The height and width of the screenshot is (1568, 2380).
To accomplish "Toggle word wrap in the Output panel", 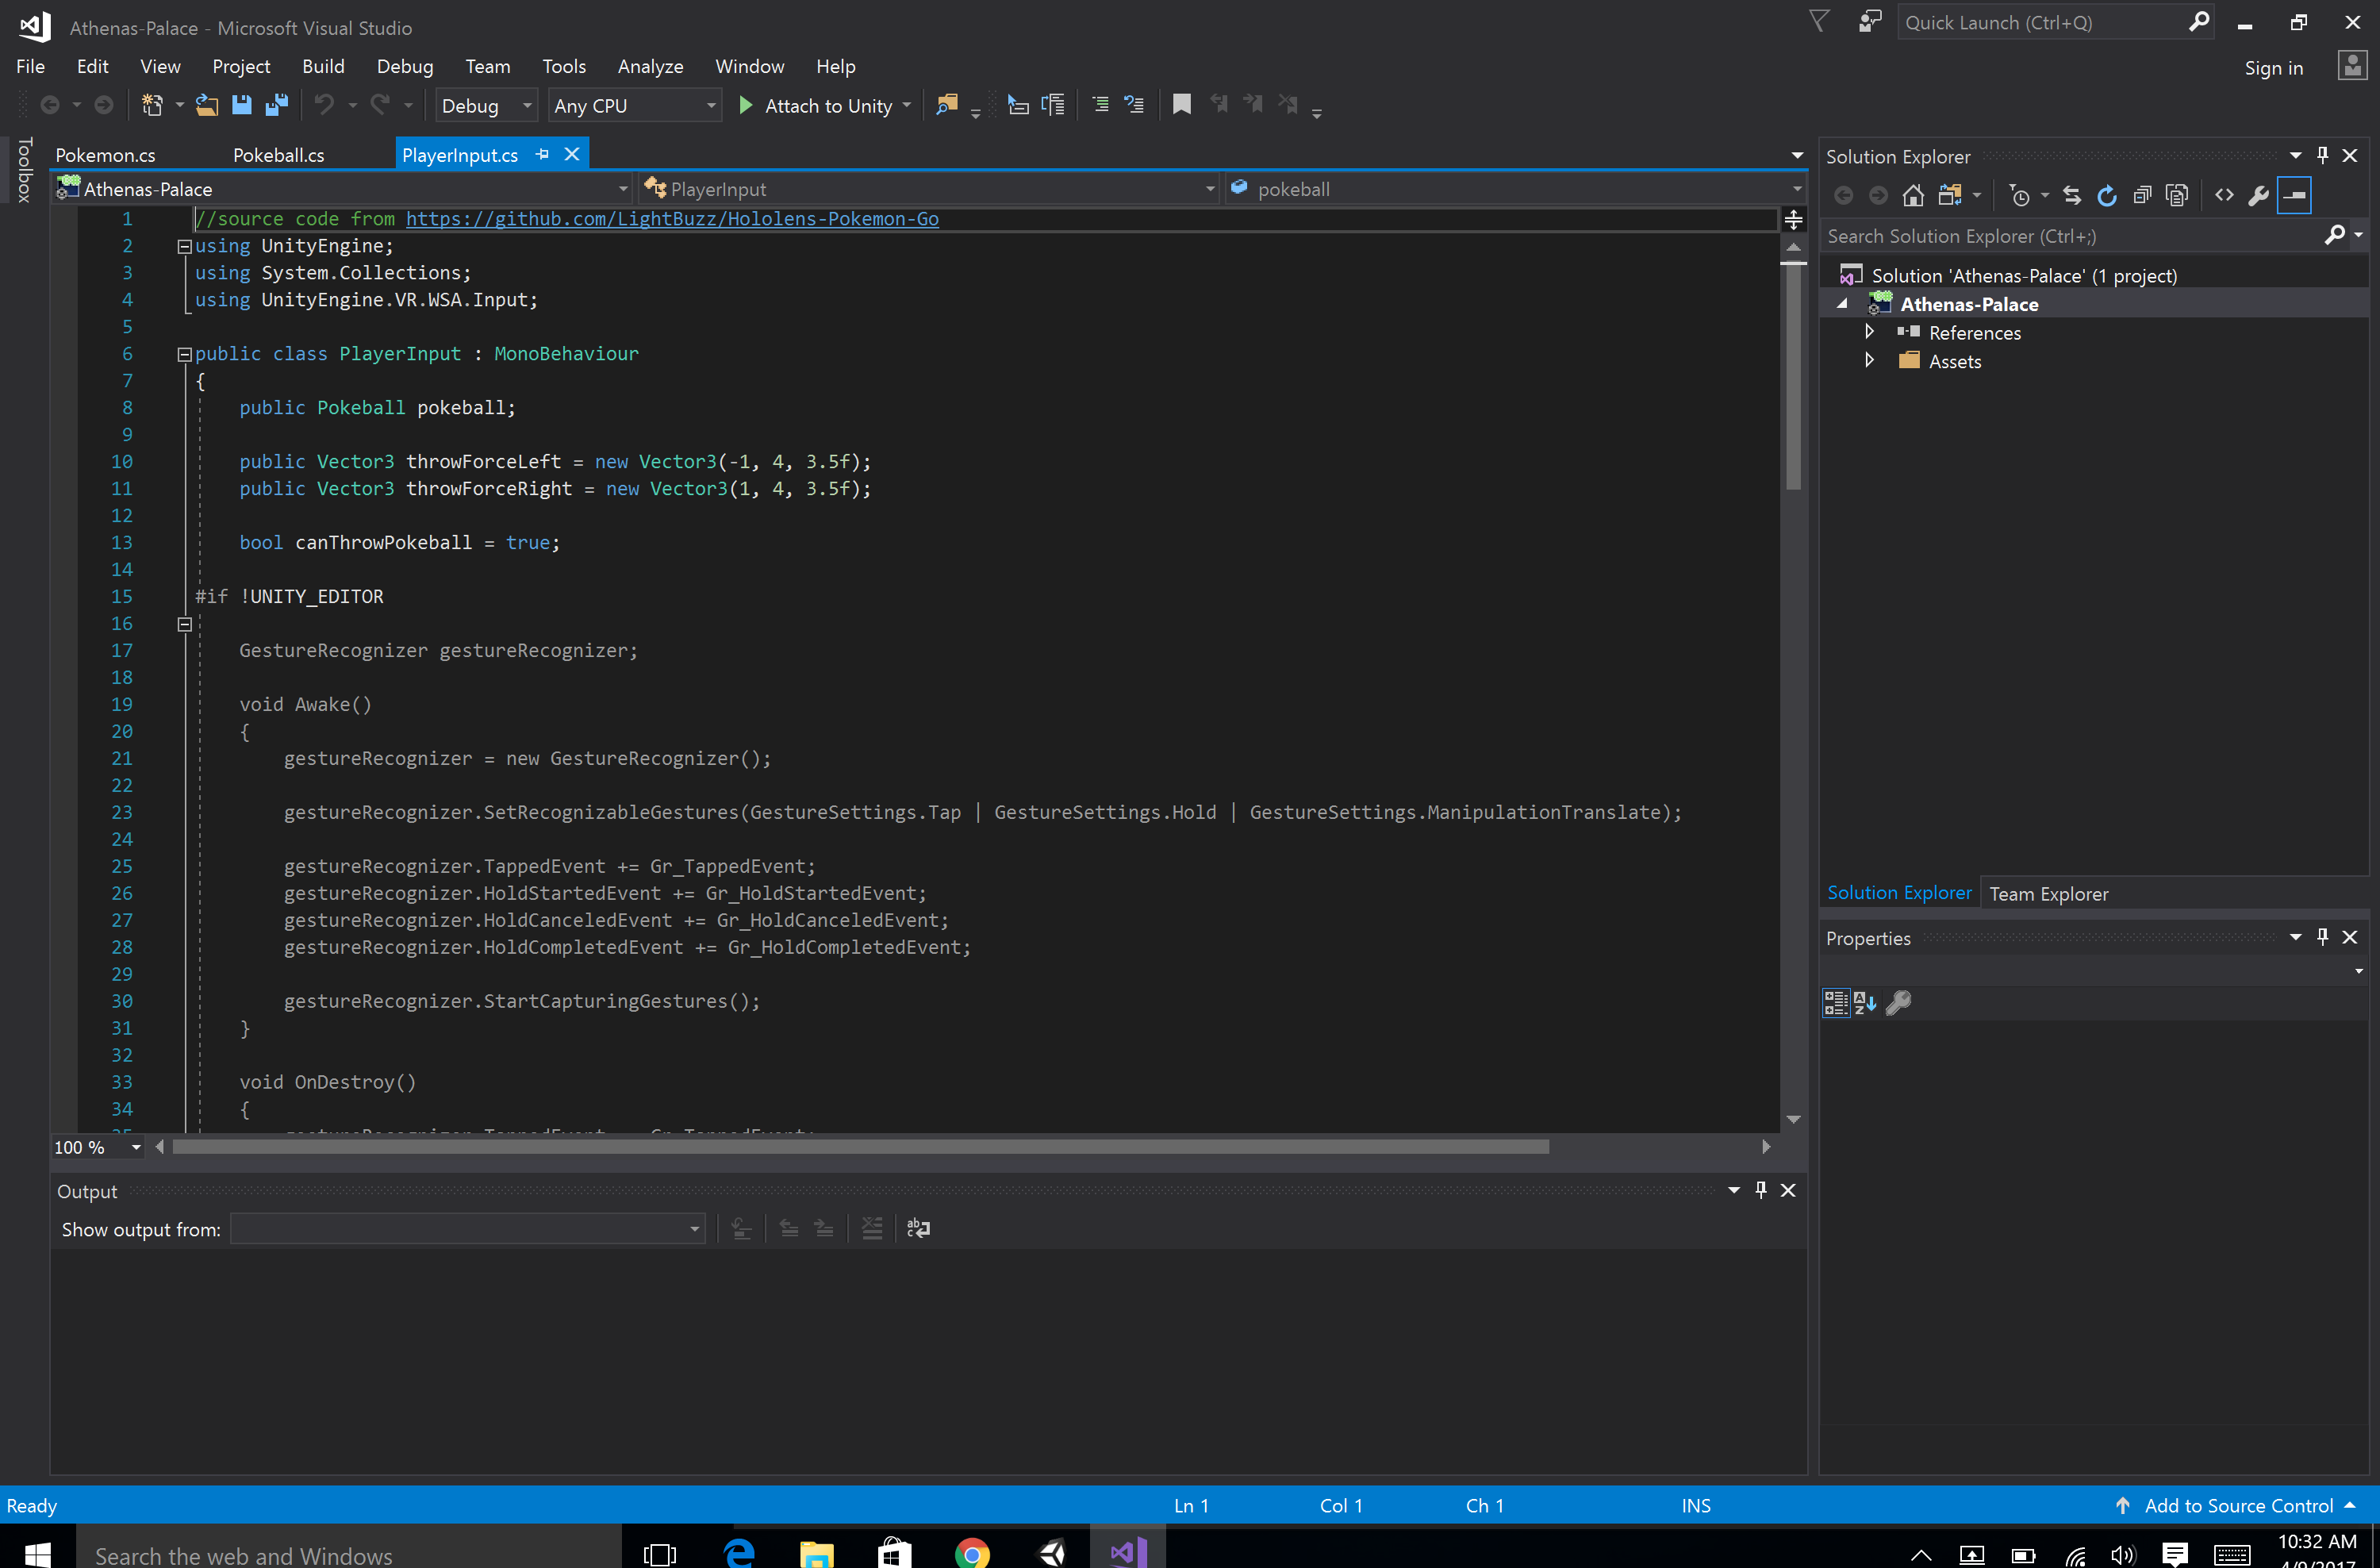I will 918,1229.
